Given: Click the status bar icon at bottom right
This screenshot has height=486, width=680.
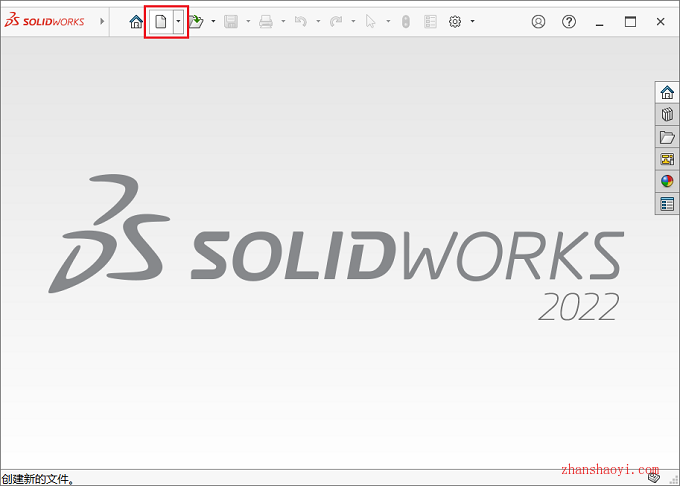Looking at the screenshot, I should pyautogui.click(x=654, y=478).
